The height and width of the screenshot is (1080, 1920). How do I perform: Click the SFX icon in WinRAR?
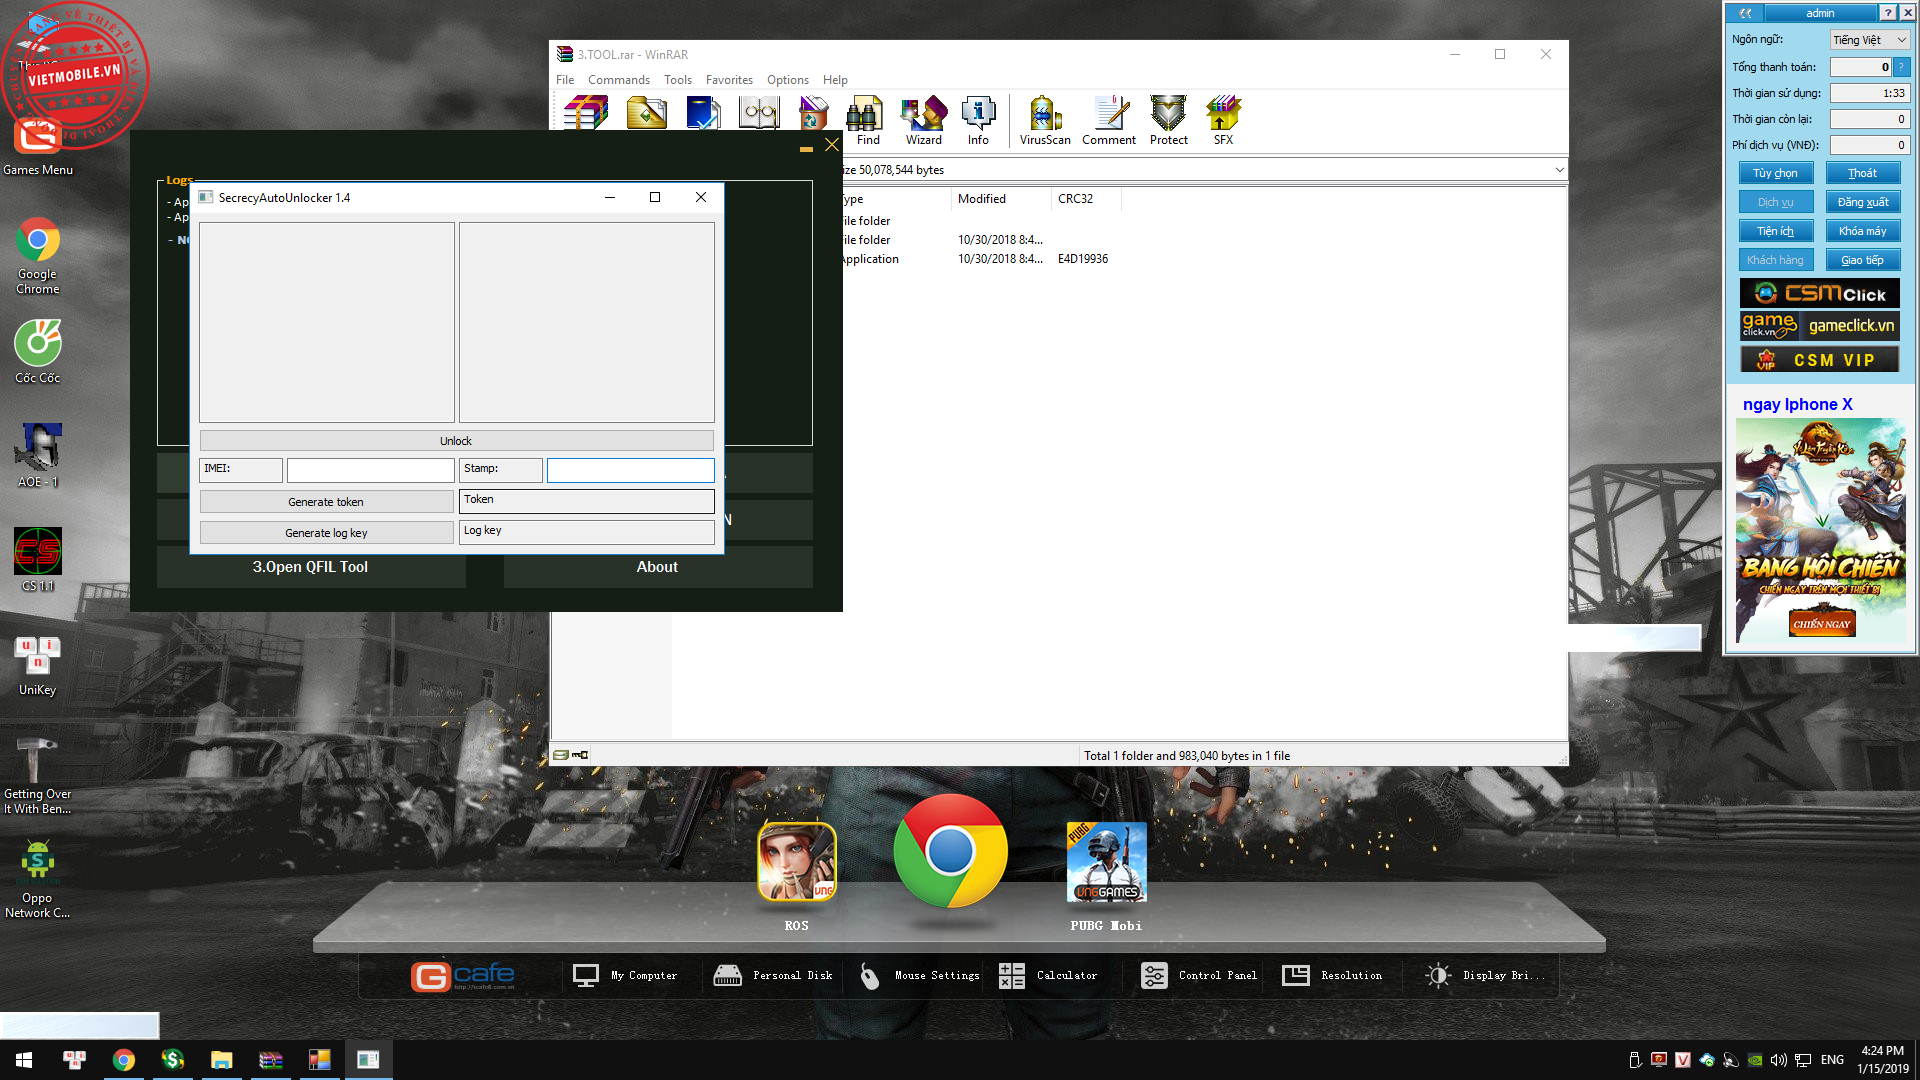click(x=1223, y=121)
